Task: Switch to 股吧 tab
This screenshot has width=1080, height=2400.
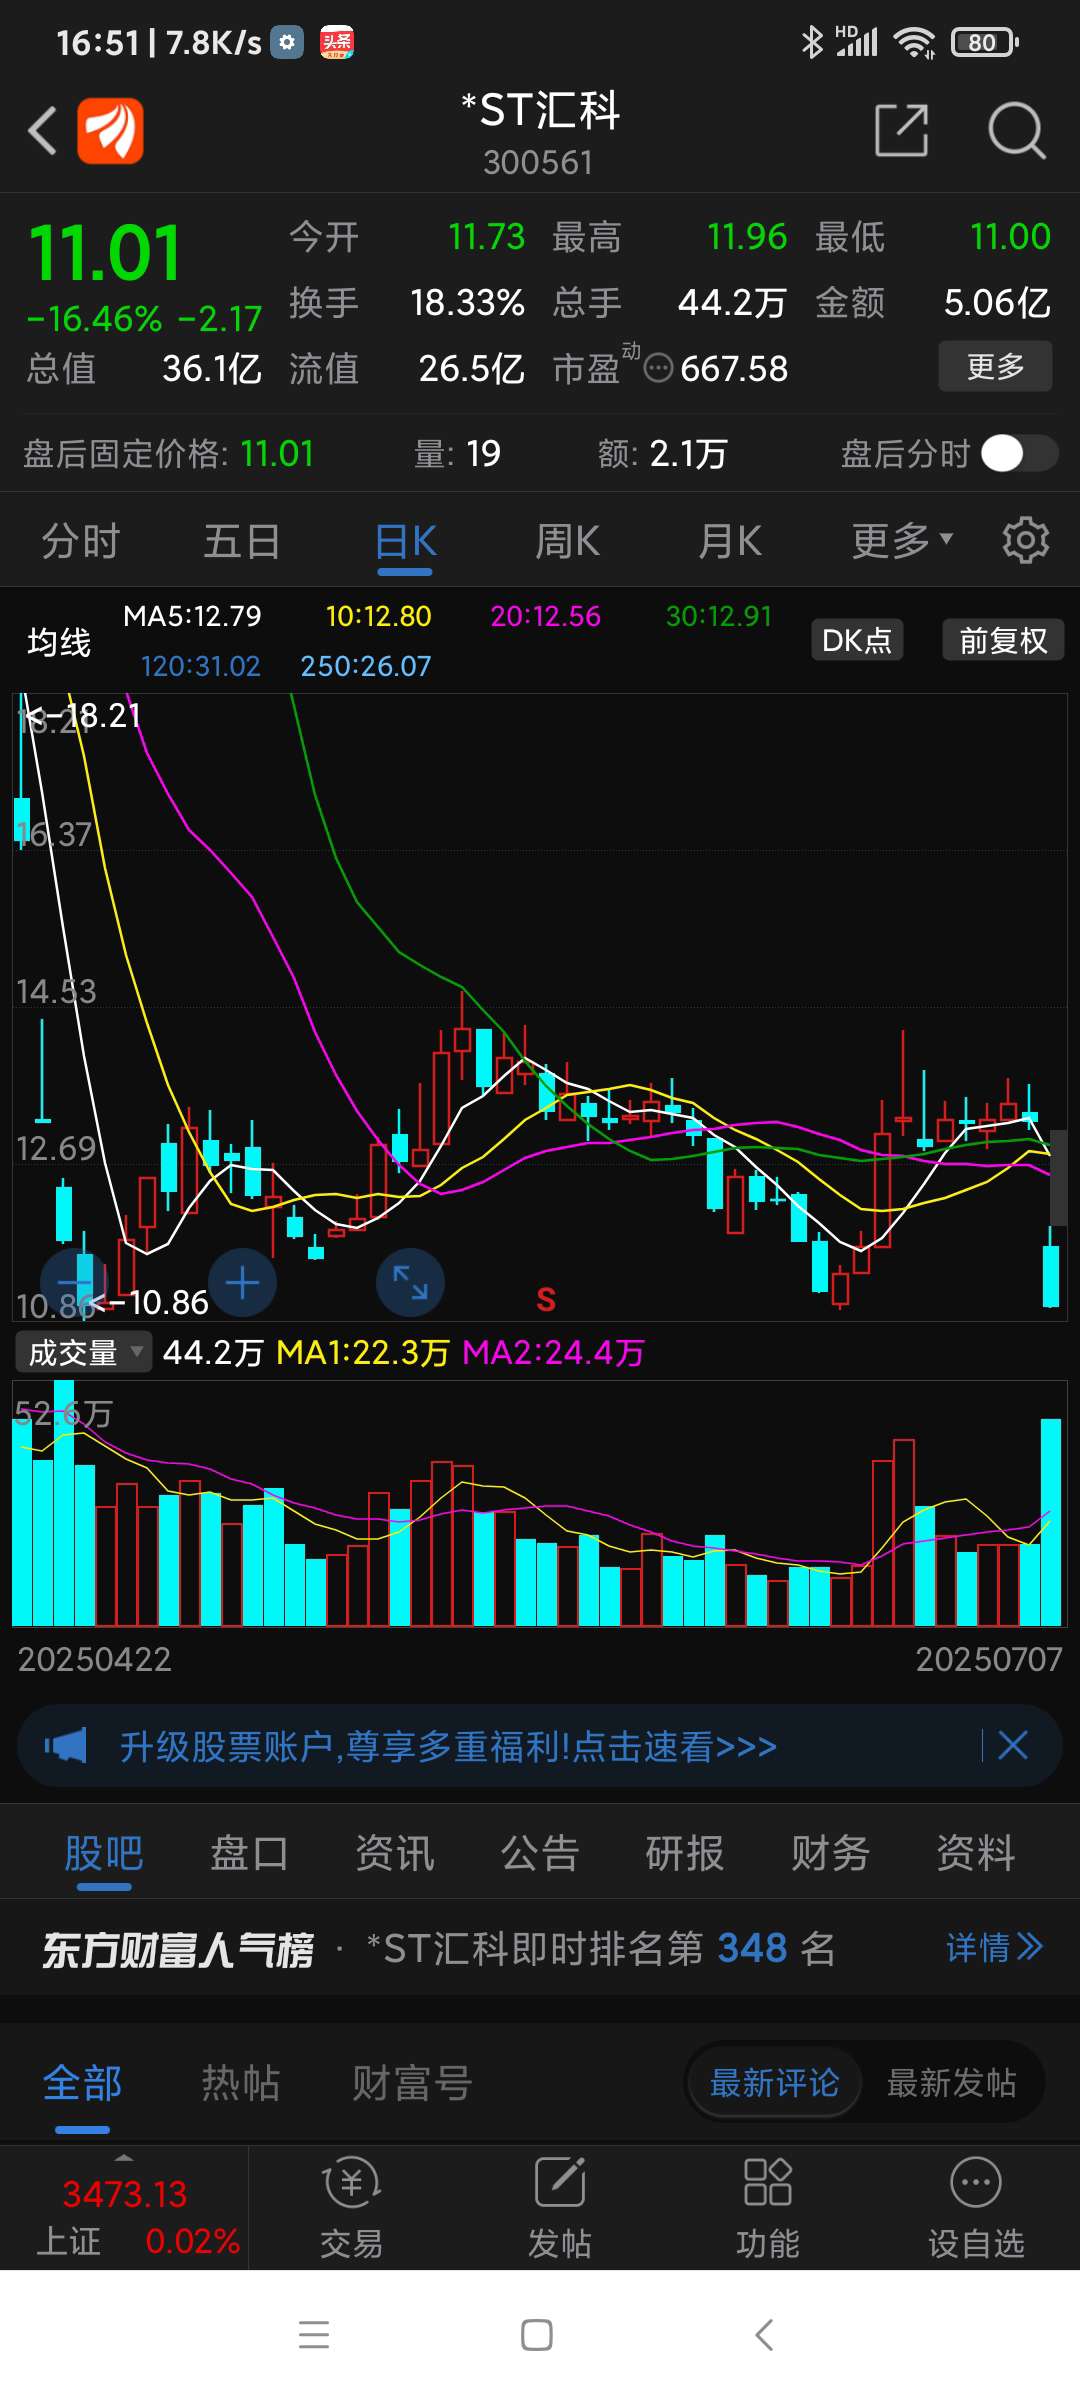Action: [104, 1853]
